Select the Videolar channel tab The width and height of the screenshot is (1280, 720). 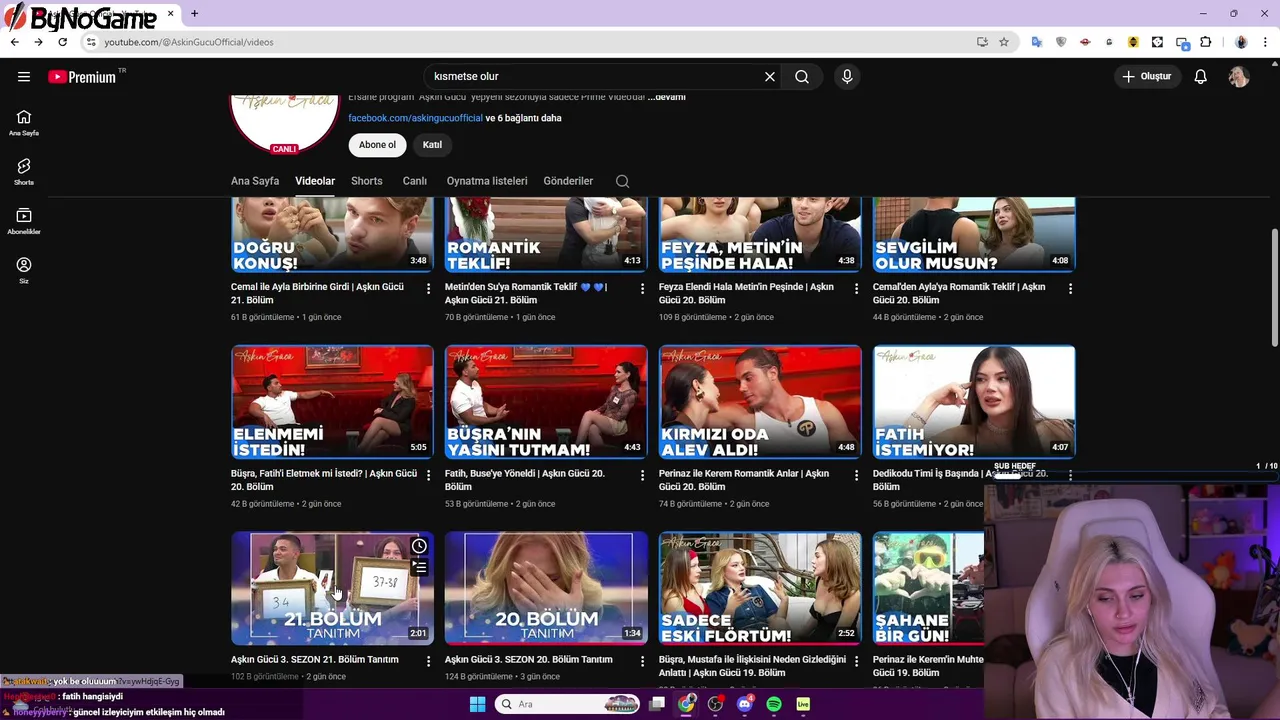point(315,181)
